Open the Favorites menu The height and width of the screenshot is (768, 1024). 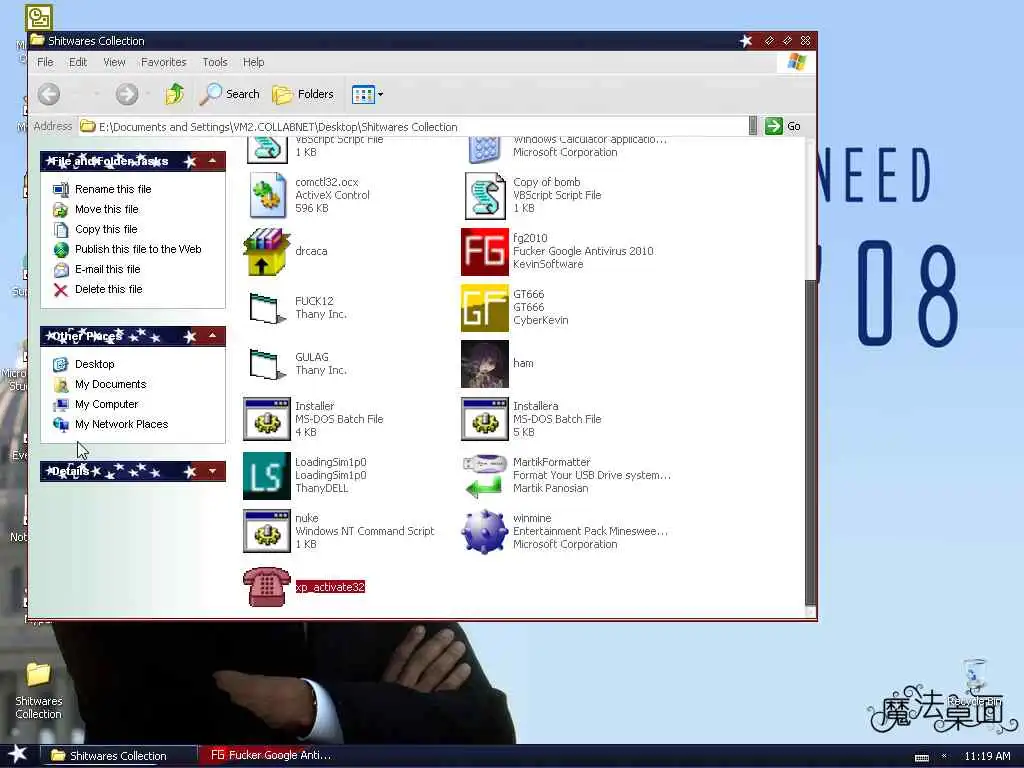[163, 62]
